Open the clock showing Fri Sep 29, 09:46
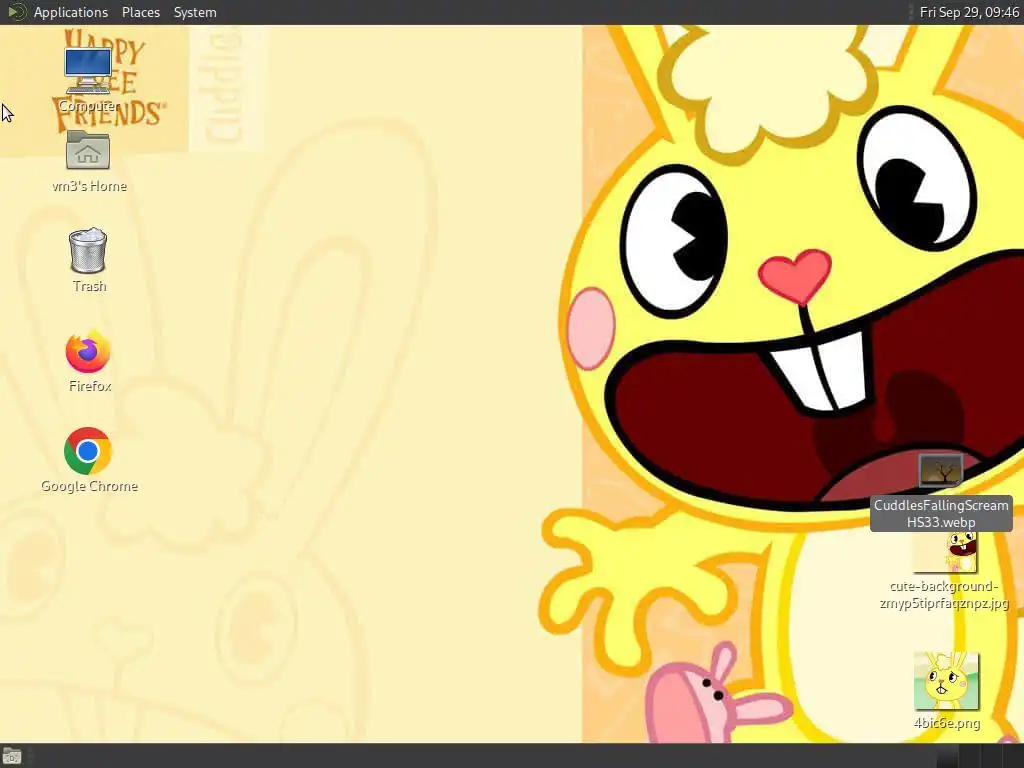This screenshot has width=1024, height=768. [969, 12]
